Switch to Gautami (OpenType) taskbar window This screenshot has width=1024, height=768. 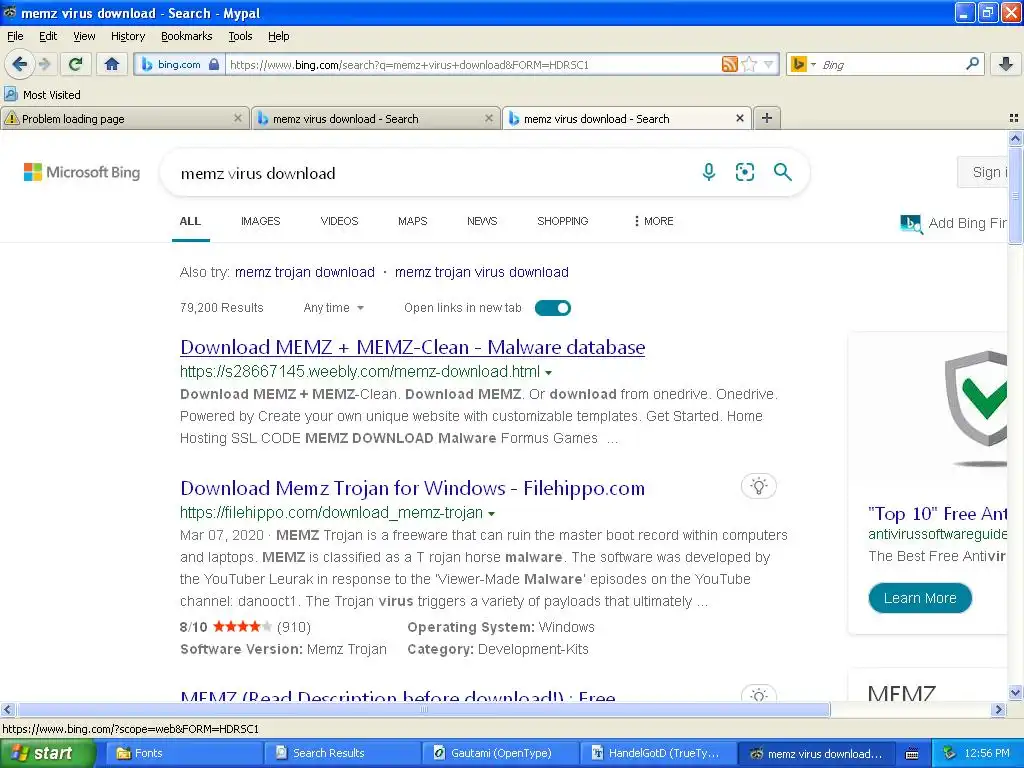point(501,754)
